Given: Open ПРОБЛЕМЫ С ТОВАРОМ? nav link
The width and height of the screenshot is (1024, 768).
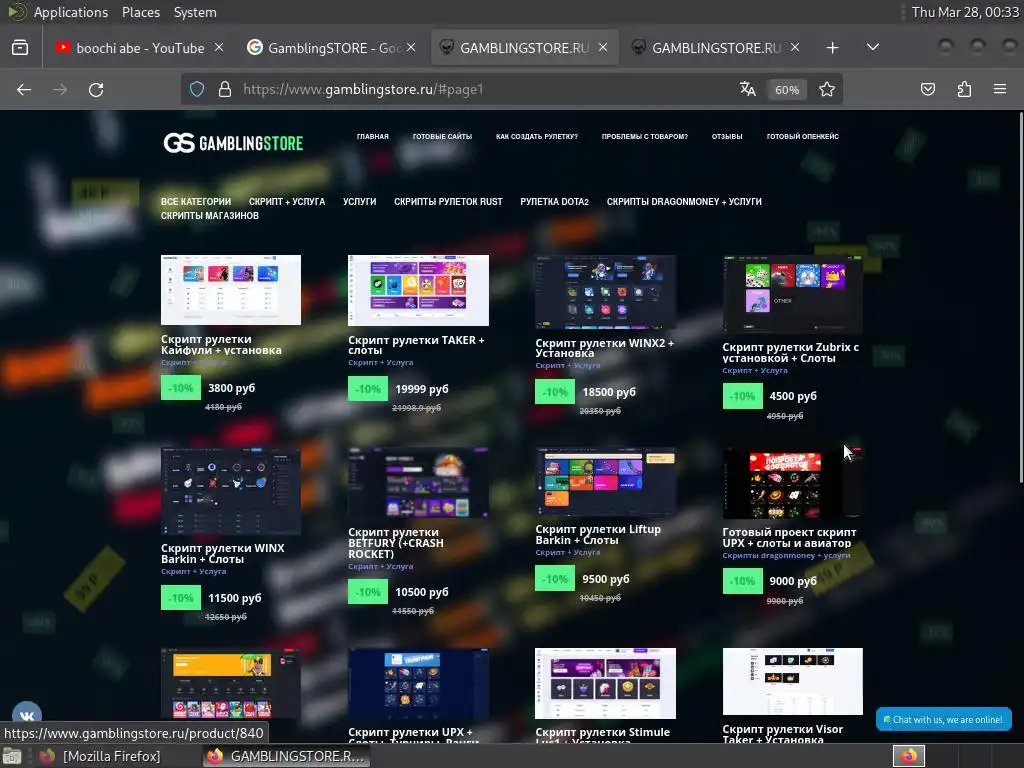Looking at the screenshot, I should (645, 136).
